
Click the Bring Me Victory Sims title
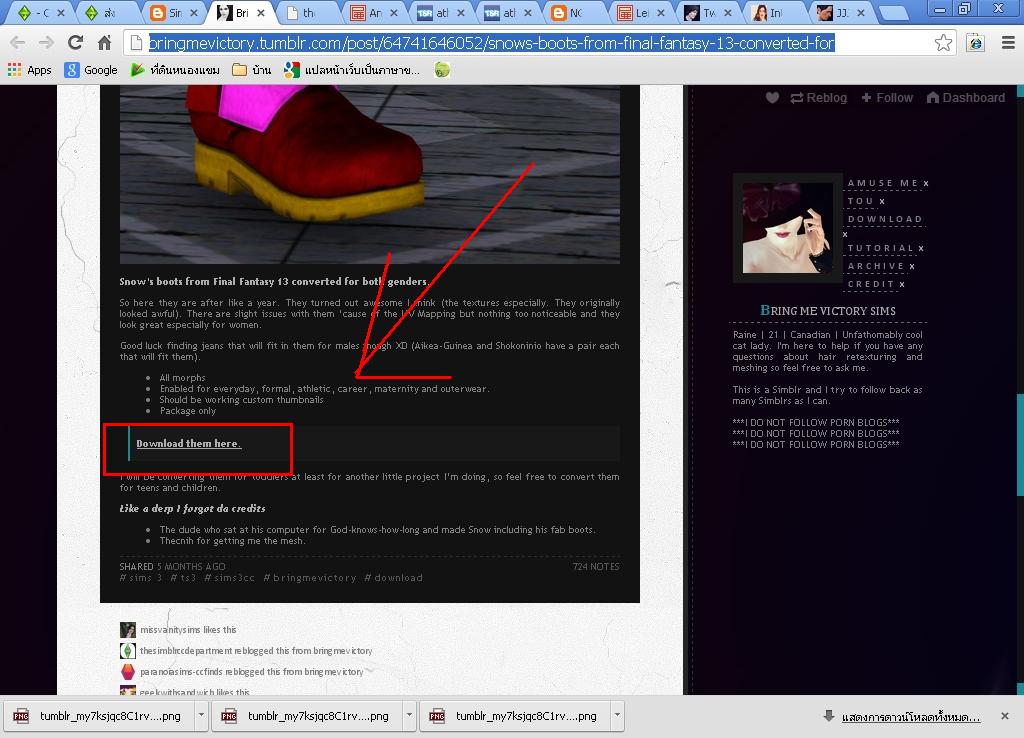point(827,311)
